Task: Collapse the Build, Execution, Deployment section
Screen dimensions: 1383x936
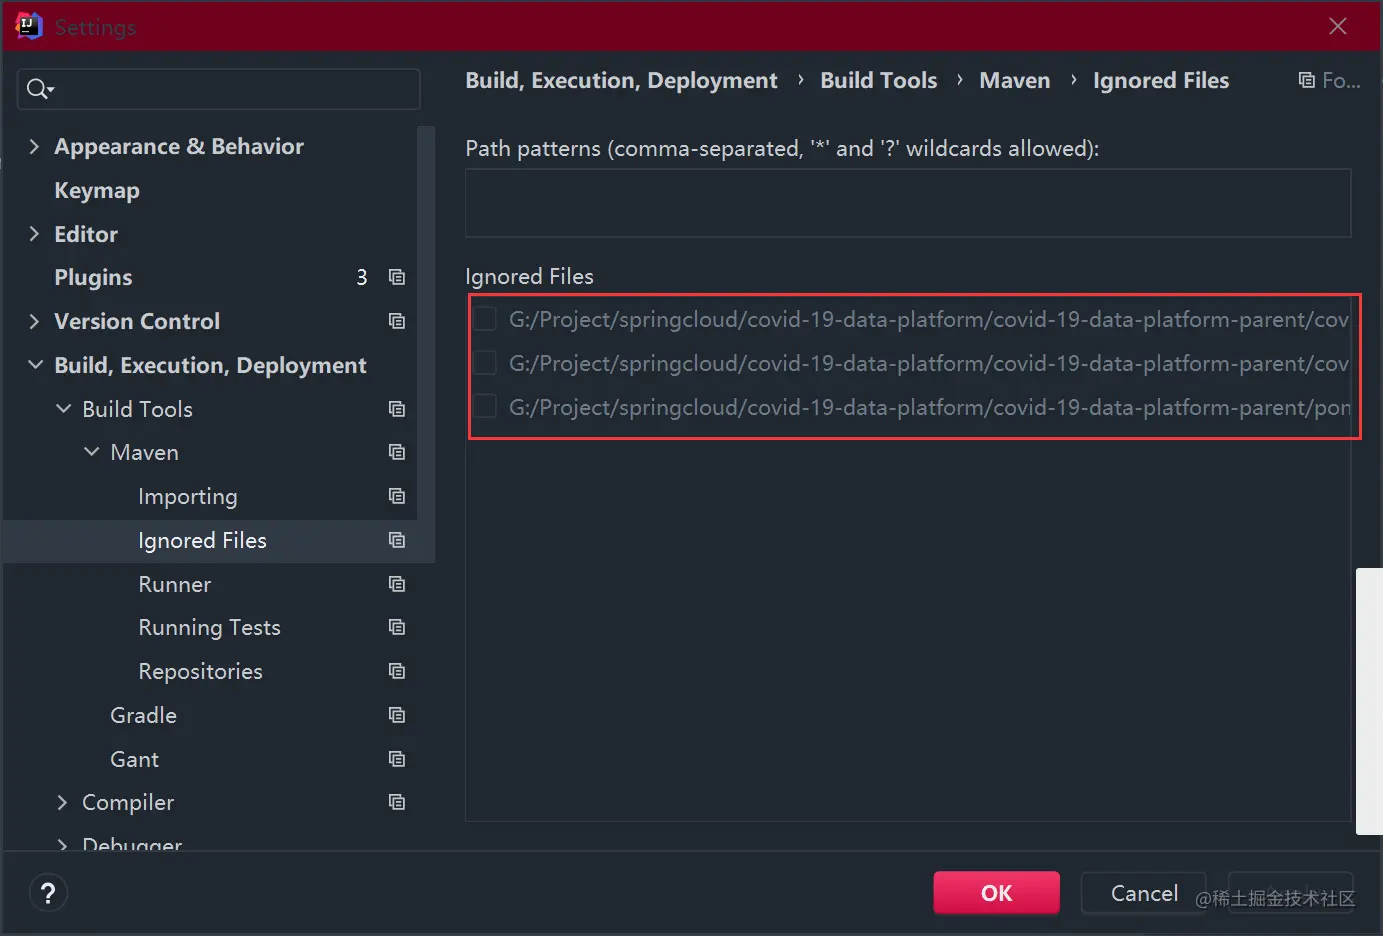Action: click(35, 365)
